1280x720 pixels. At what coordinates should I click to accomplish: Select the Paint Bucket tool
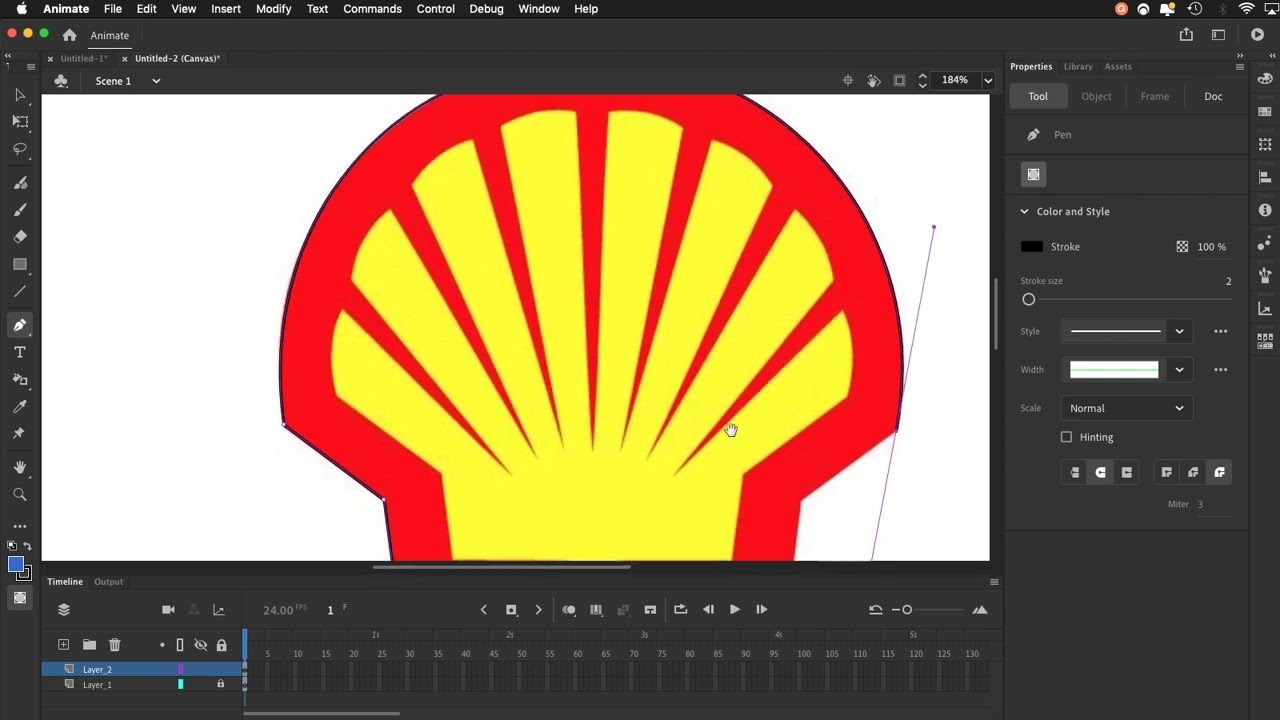pos(19,379)
